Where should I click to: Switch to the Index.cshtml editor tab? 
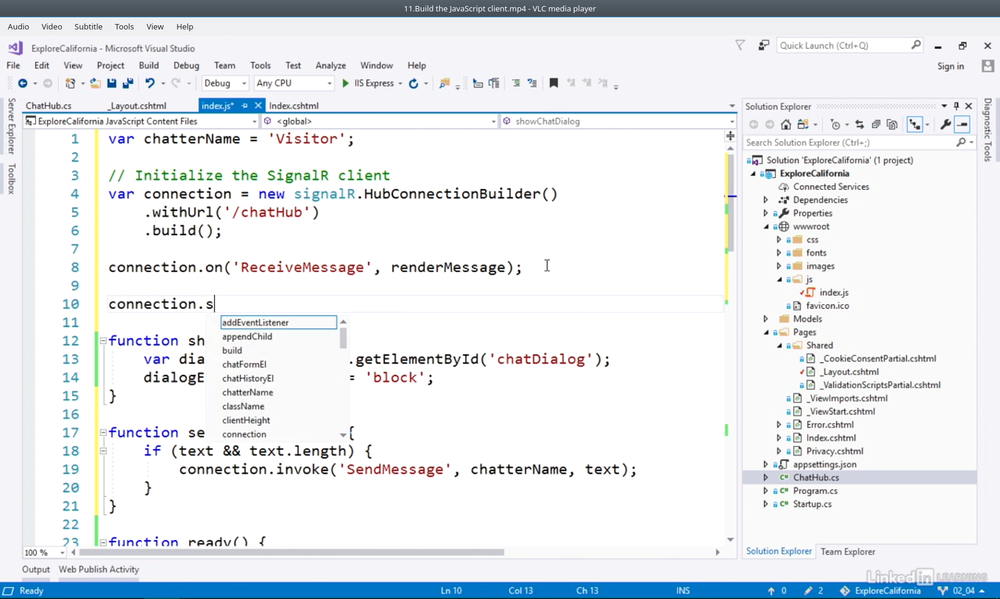click(x=293, y=106)
